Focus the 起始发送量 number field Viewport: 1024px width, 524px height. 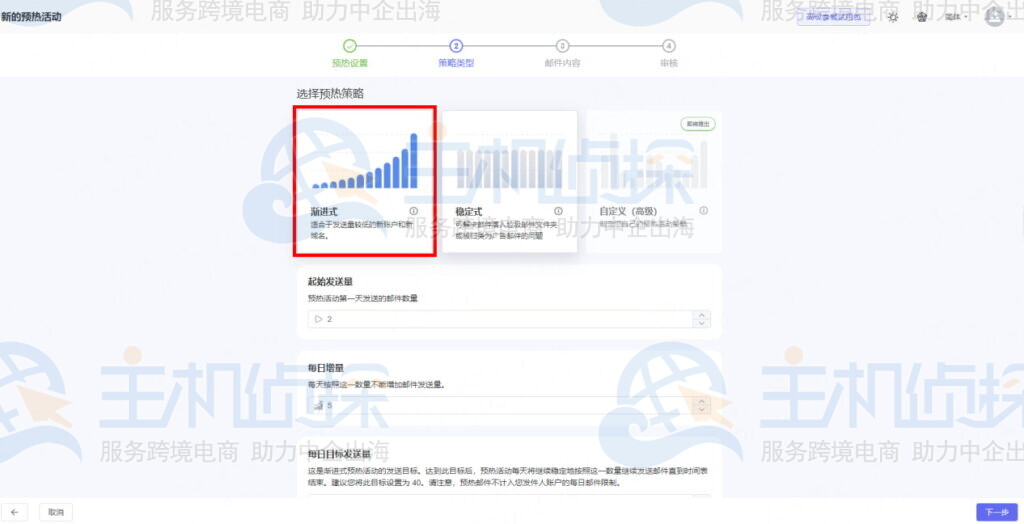(509, 319)
